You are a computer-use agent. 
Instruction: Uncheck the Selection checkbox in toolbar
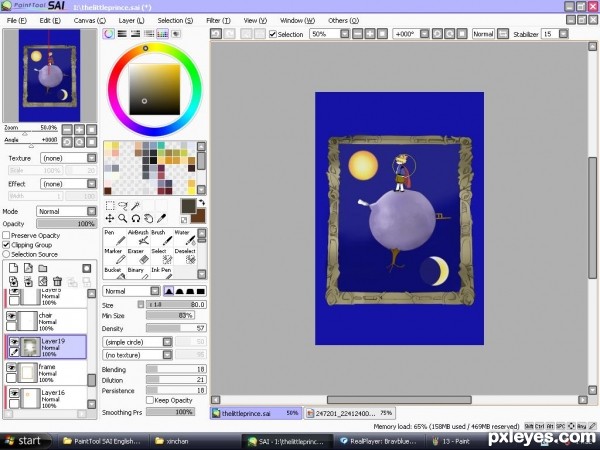tap(272, 34)
